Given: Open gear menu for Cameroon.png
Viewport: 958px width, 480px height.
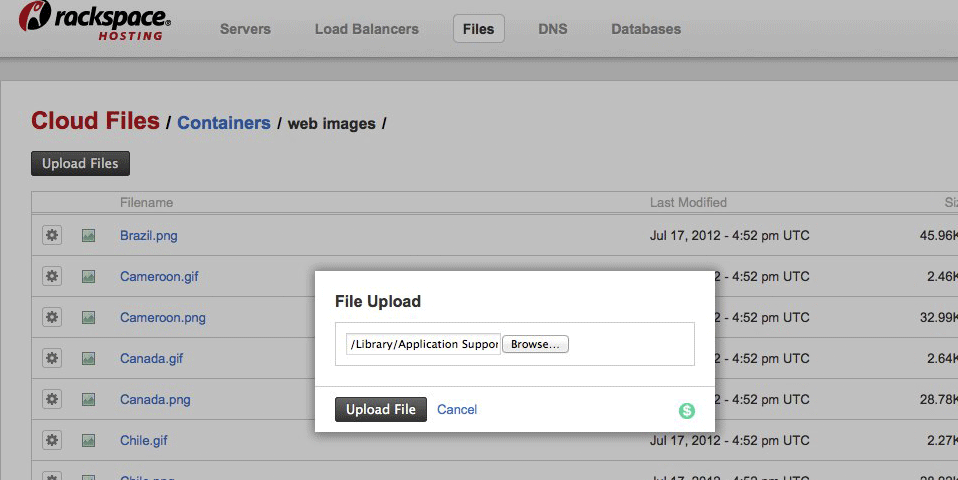Looking at the screenshot, I should 52,317.
